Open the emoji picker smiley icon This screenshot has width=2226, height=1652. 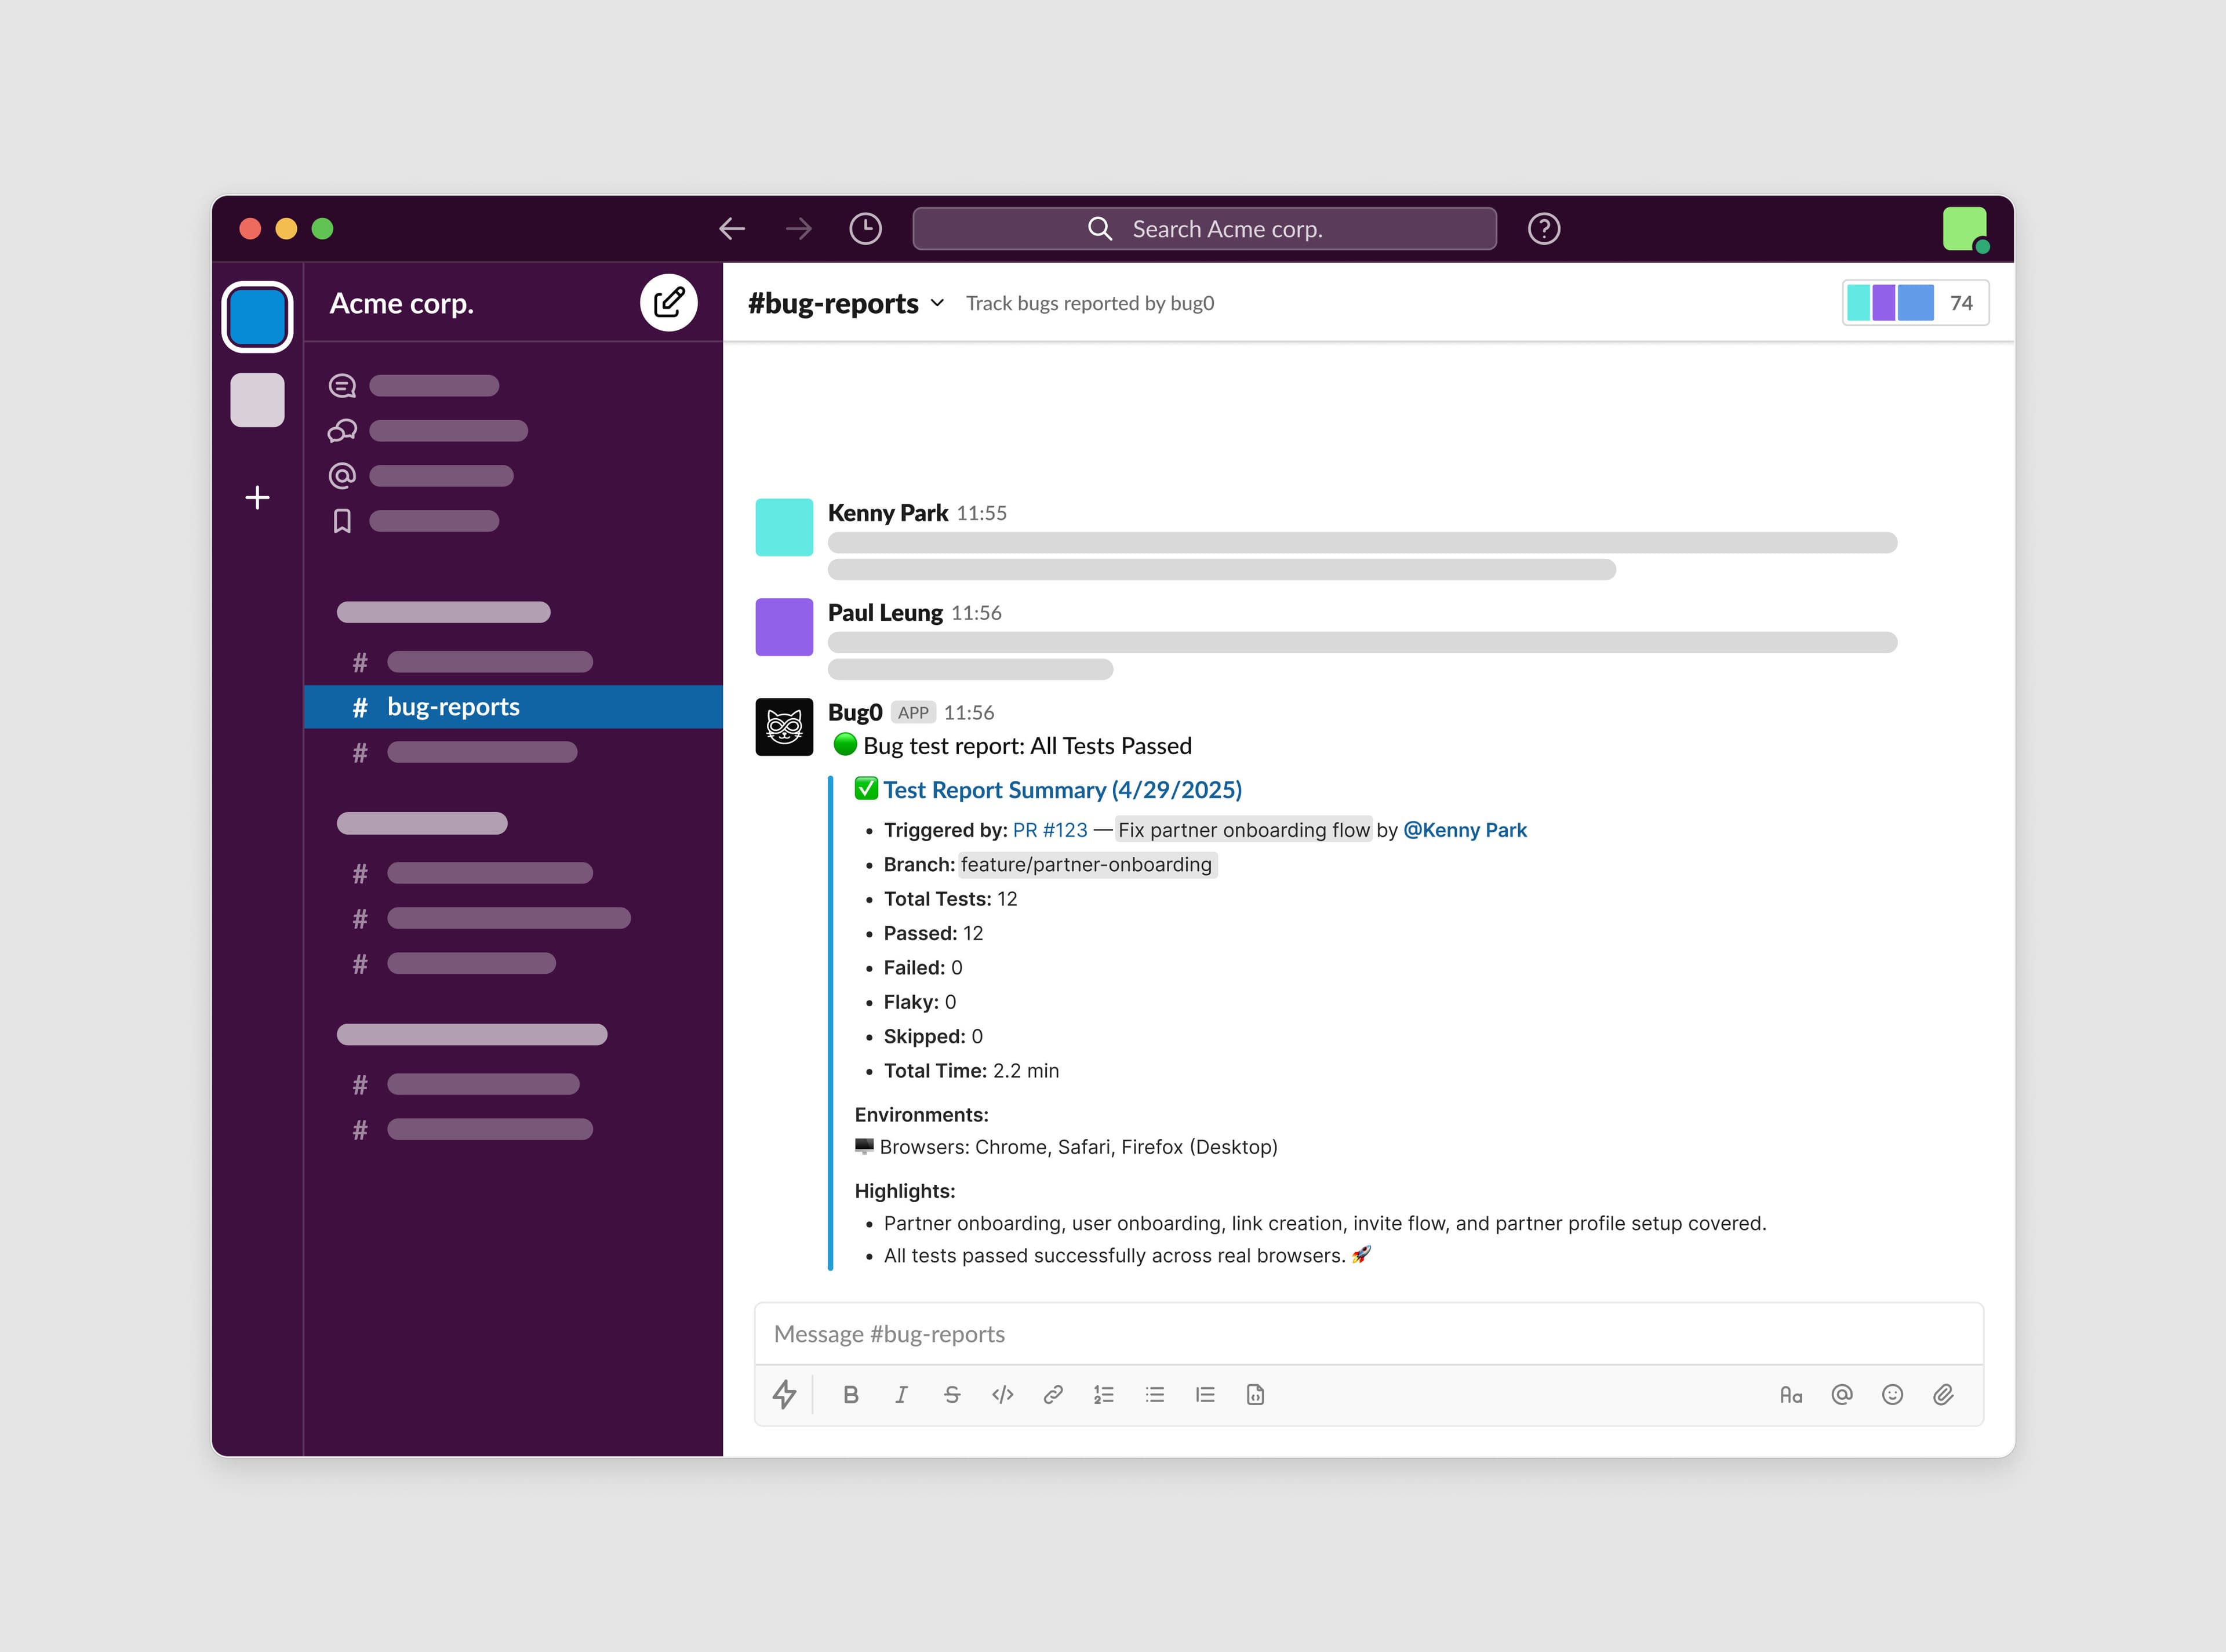point(1892,1395)
